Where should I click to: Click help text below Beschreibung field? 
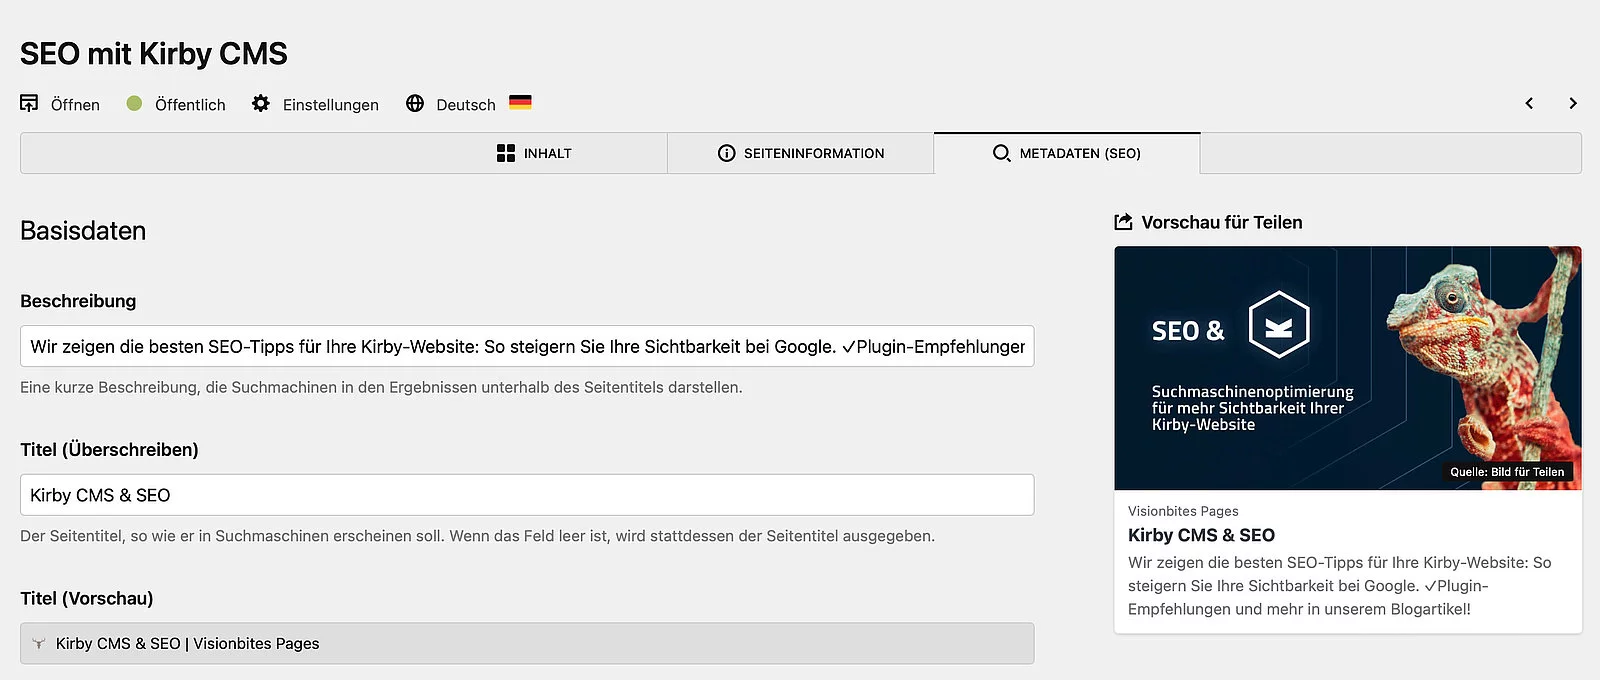point(381,387)
